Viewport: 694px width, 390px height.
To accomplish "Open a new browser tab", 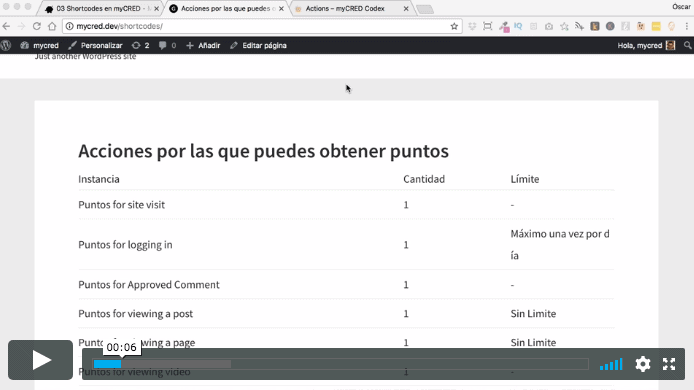I will tap(425, 9).
